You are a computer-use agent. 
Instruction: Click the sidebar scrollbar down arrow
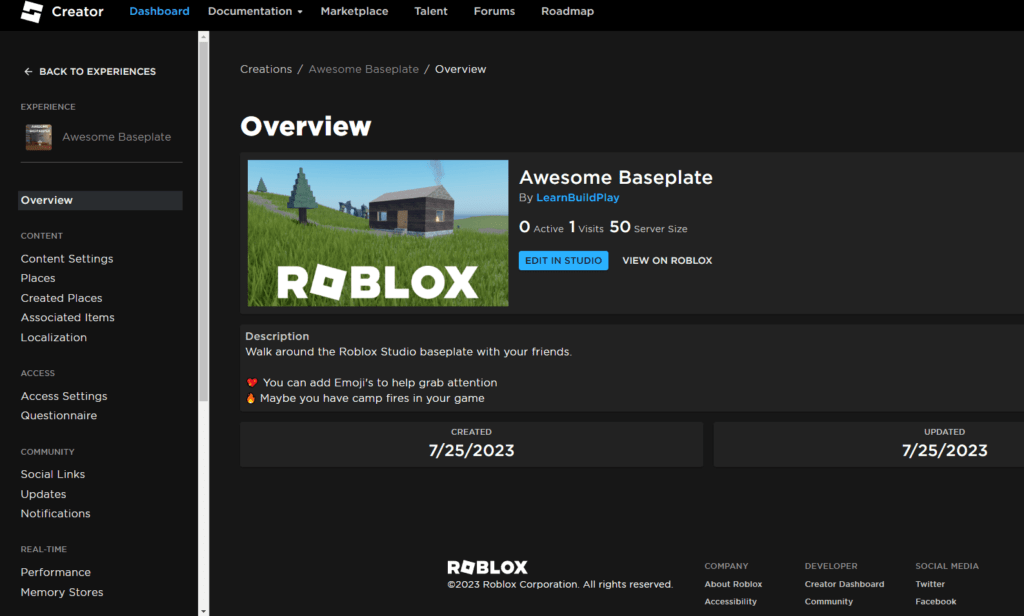[204, 611]
